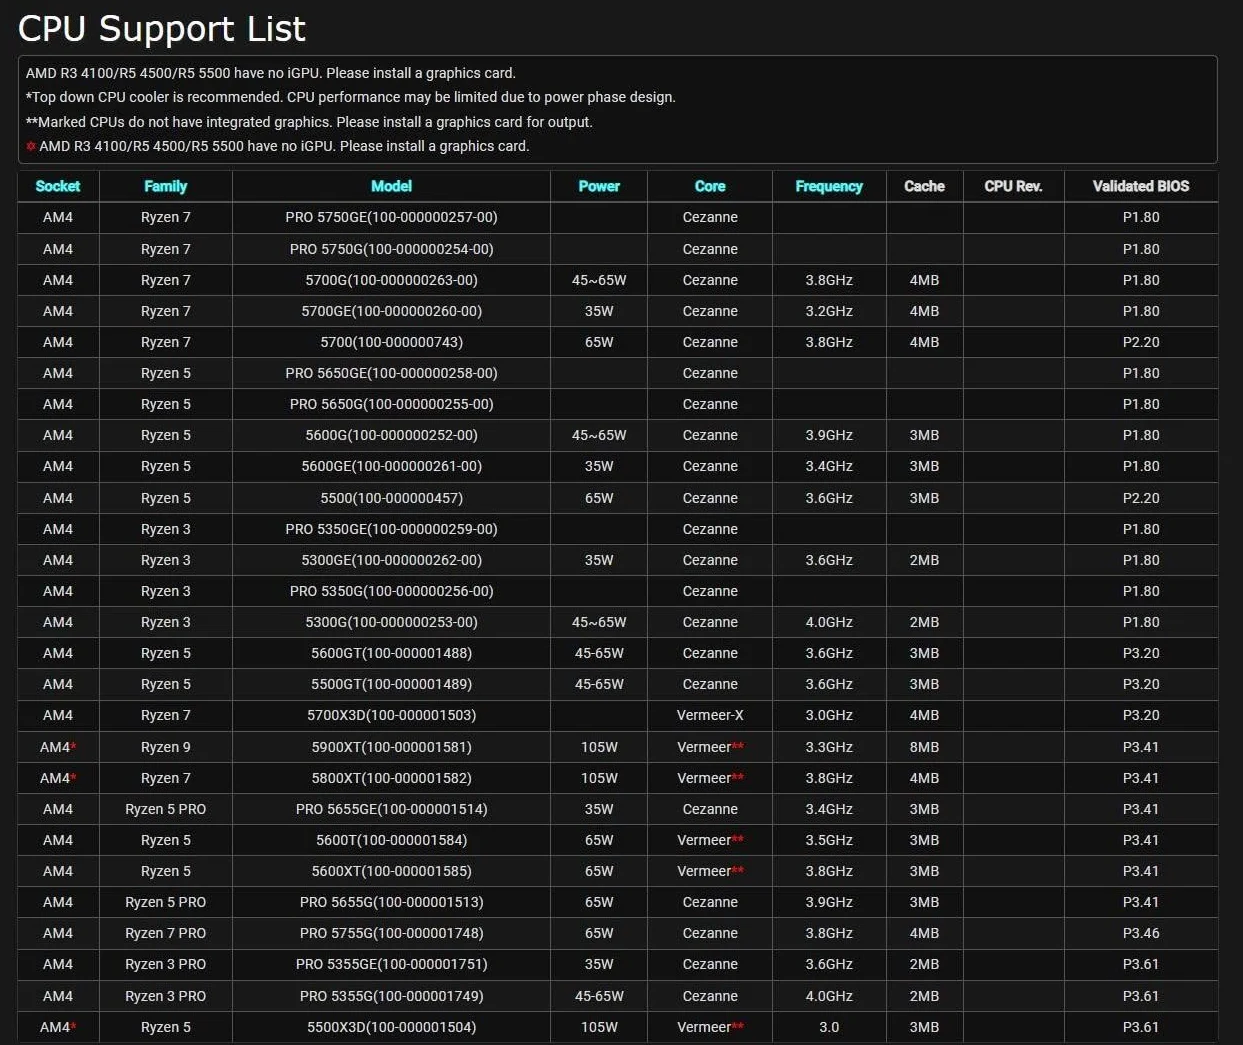Select model PRO 5650G(100-000000255-00)

coord(391,404)
